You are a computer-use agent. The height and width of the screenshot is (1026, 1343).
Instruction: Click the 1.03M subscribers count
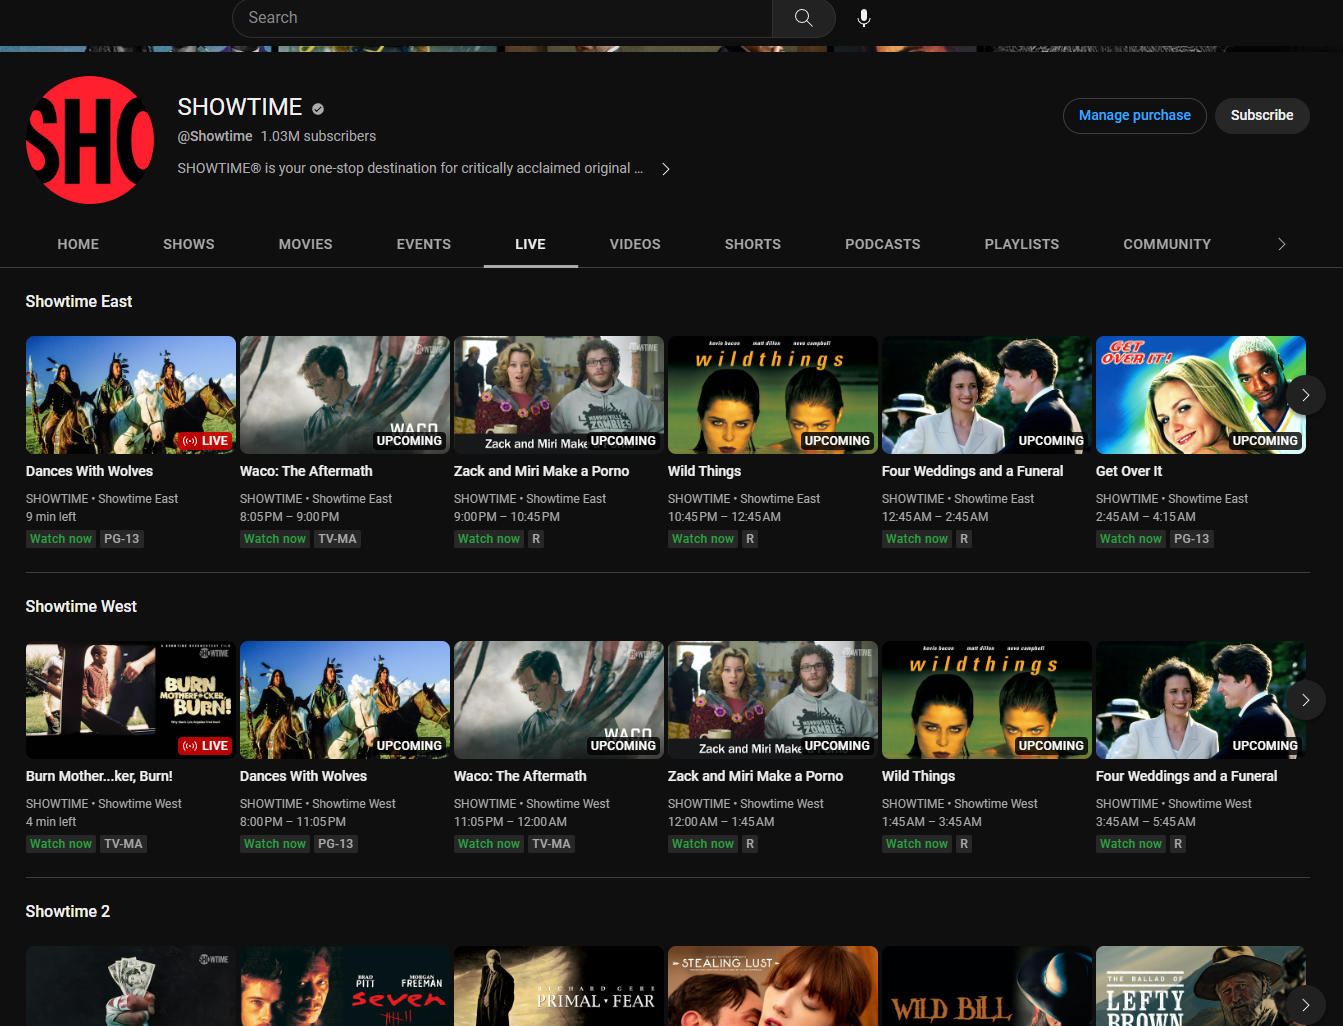[x=319, y=136]
